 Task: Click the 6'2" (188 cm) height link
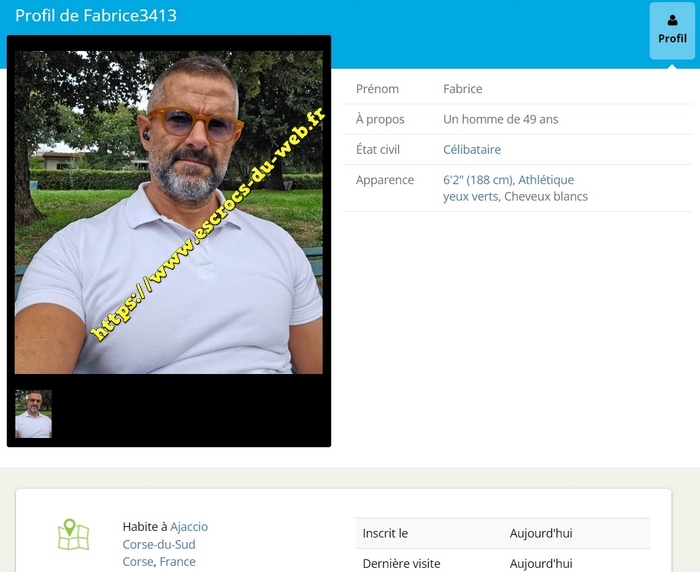coord(477,180)
